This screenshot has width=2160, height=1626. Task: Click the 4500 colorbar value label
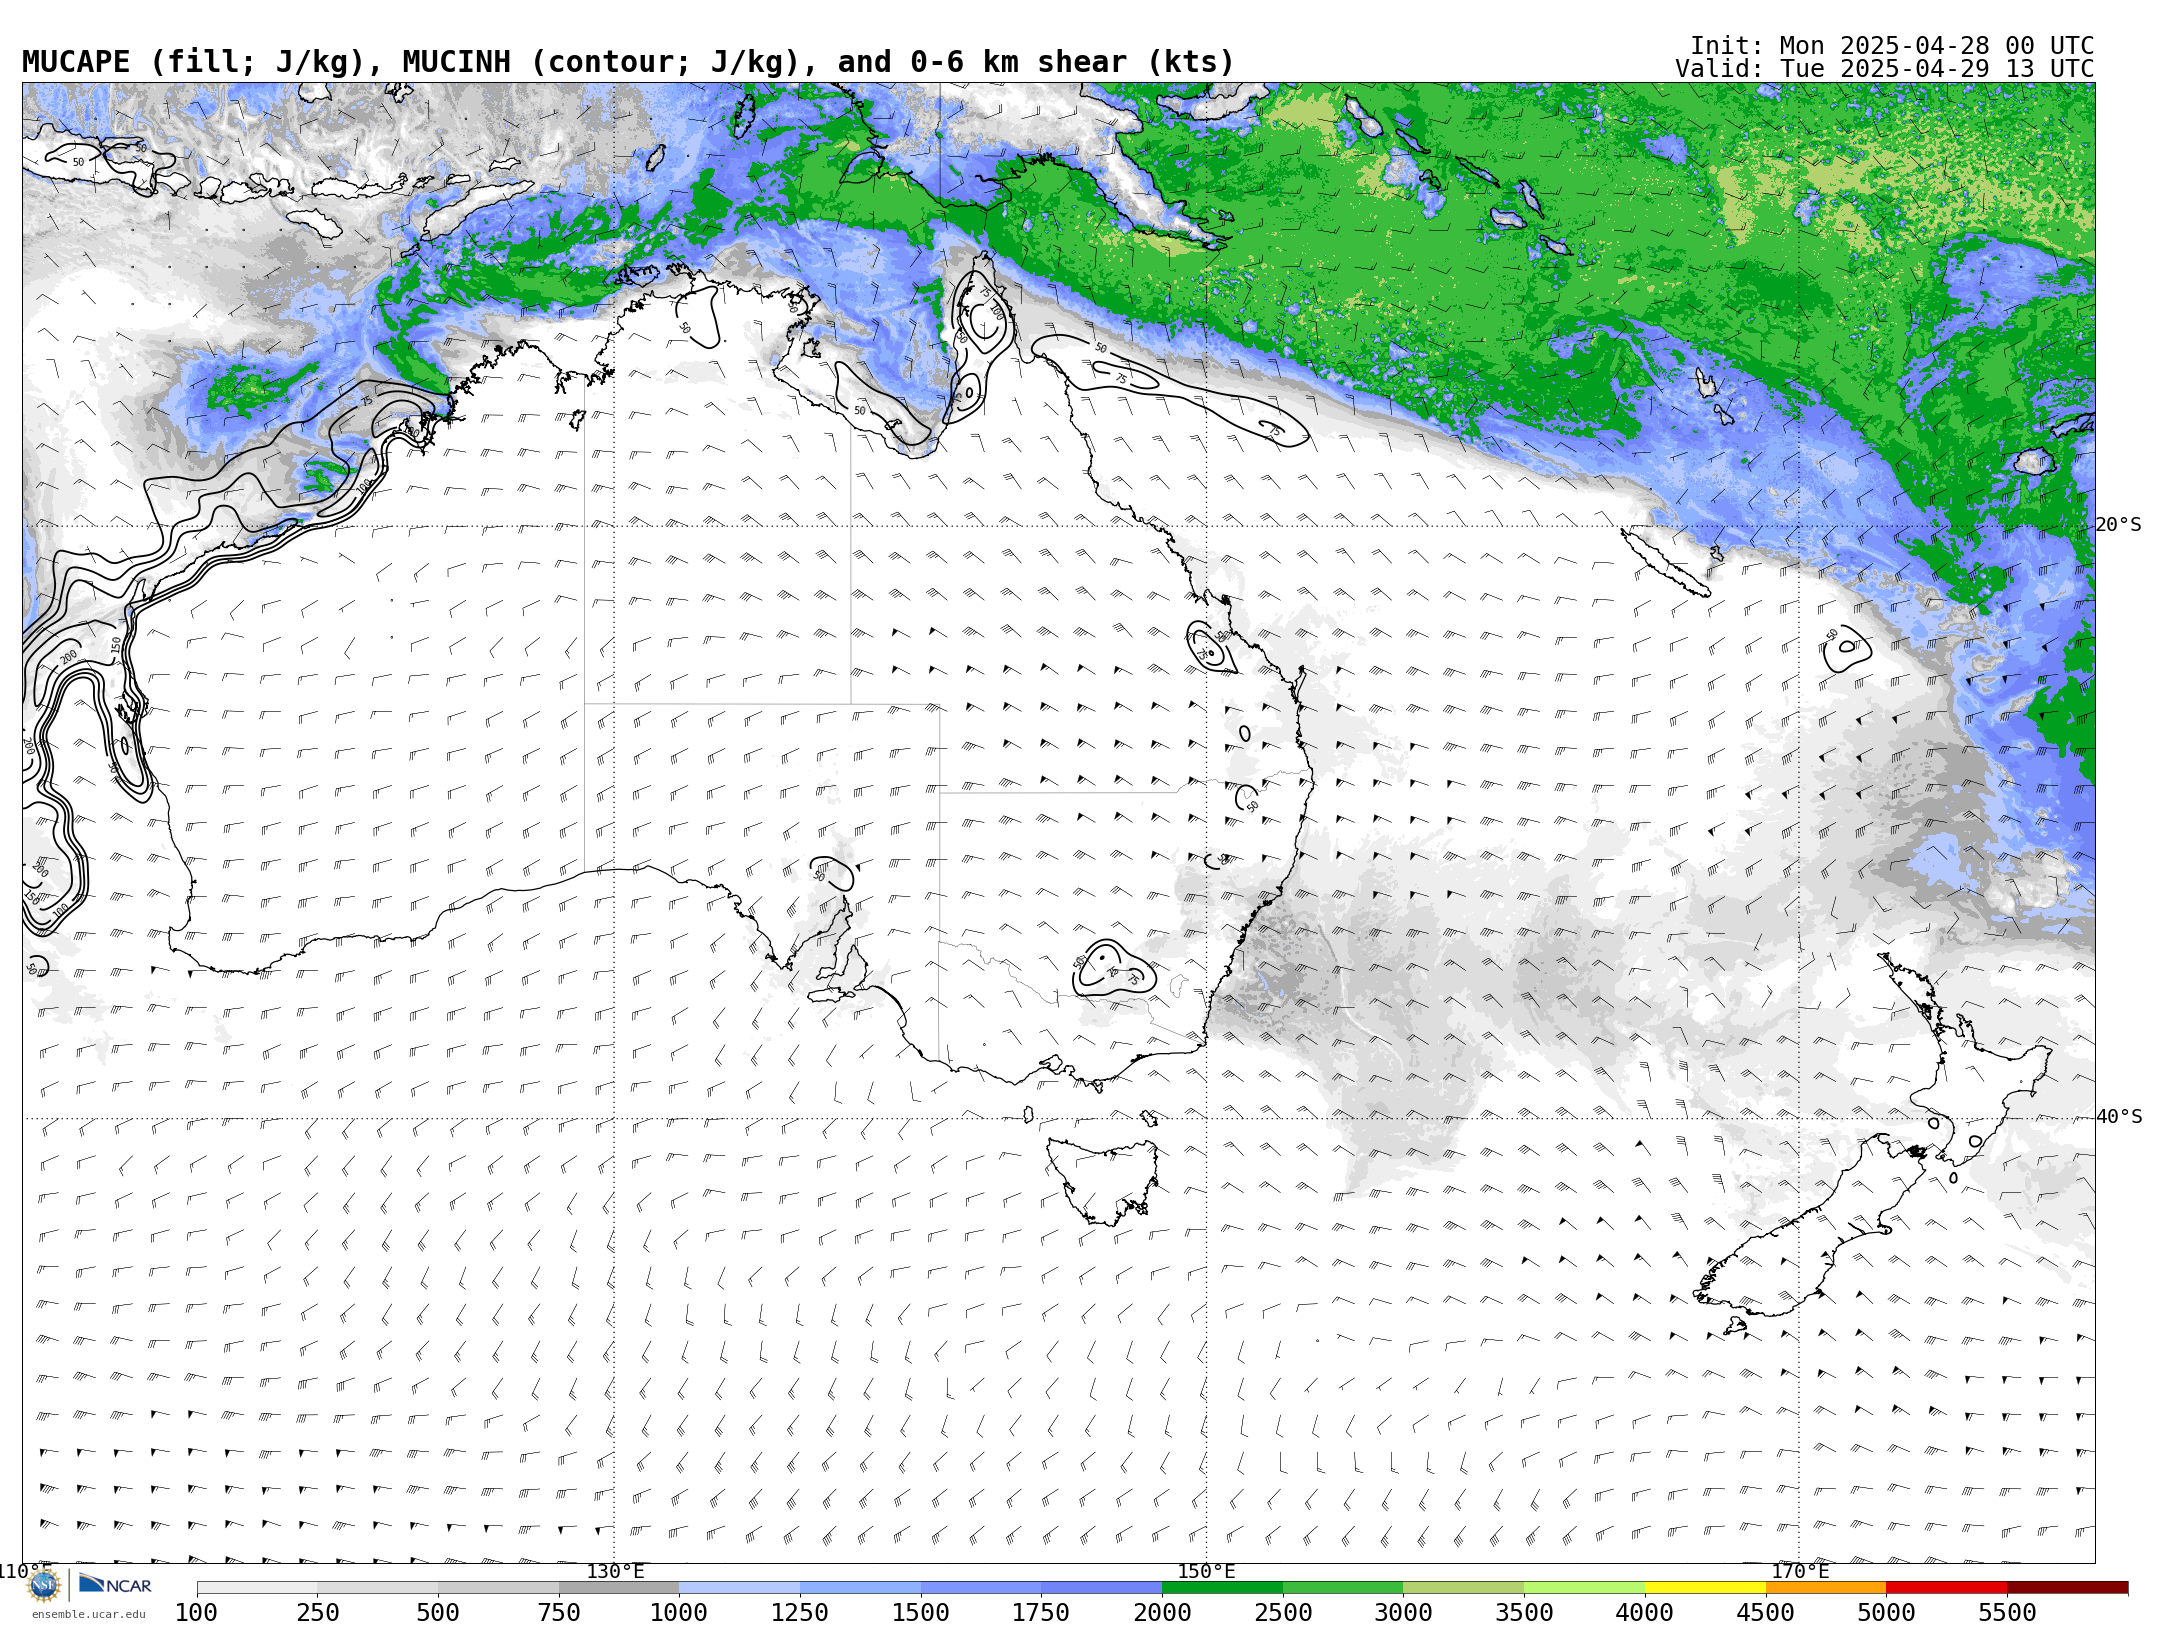[1766, 1613]
